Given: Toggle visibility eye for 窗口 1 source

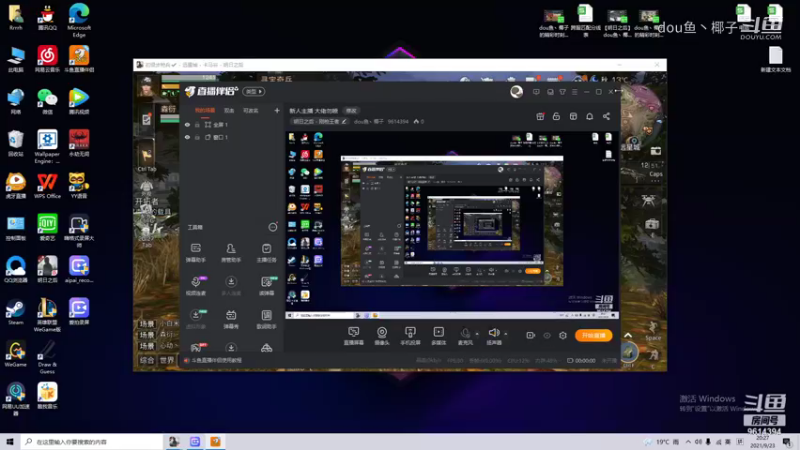Looking at the screenshot, I should pos(187,137).
